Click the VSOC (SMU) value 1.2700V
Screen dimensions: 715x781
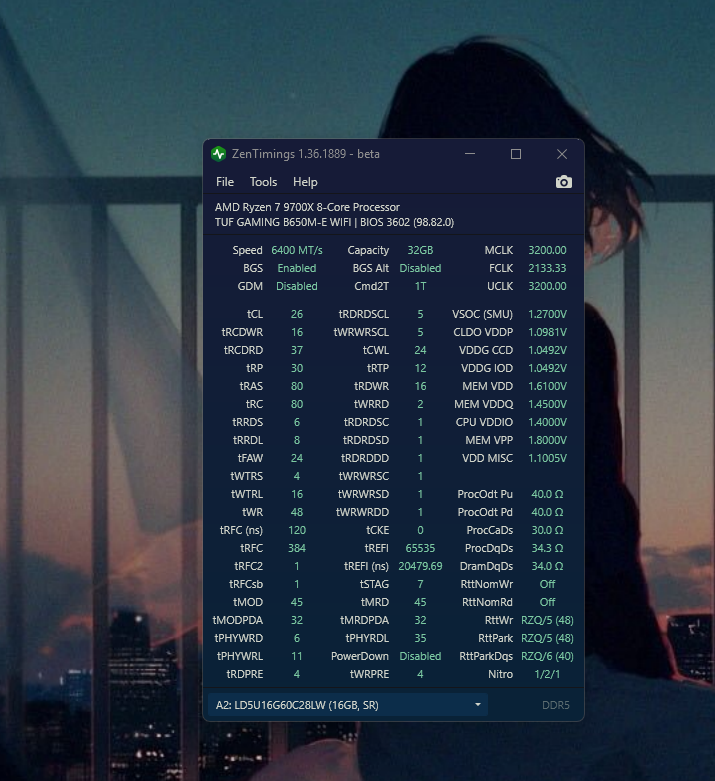click(547, 314)
